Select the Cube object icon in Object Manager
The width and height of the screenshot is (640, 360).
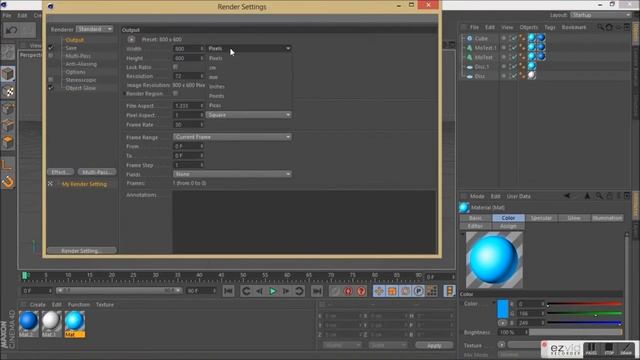point(469,38)
